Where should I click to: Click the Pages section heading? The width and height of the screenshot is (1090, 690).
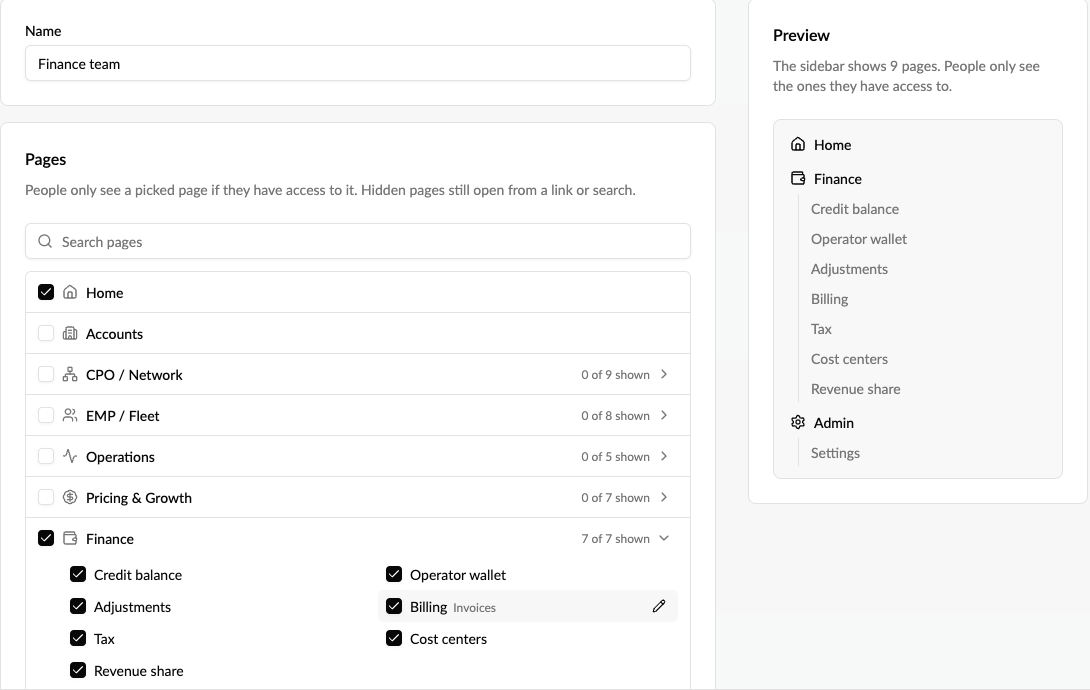point(45,159)
